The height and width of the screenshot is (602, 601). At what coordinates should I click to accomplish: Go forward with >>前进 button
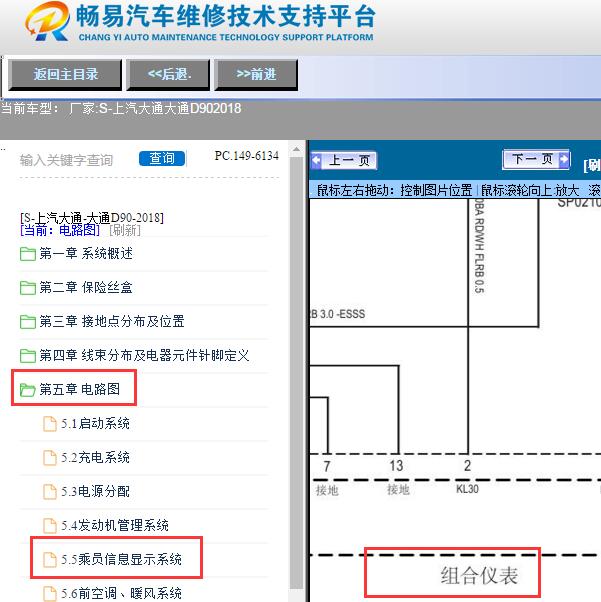256,74
